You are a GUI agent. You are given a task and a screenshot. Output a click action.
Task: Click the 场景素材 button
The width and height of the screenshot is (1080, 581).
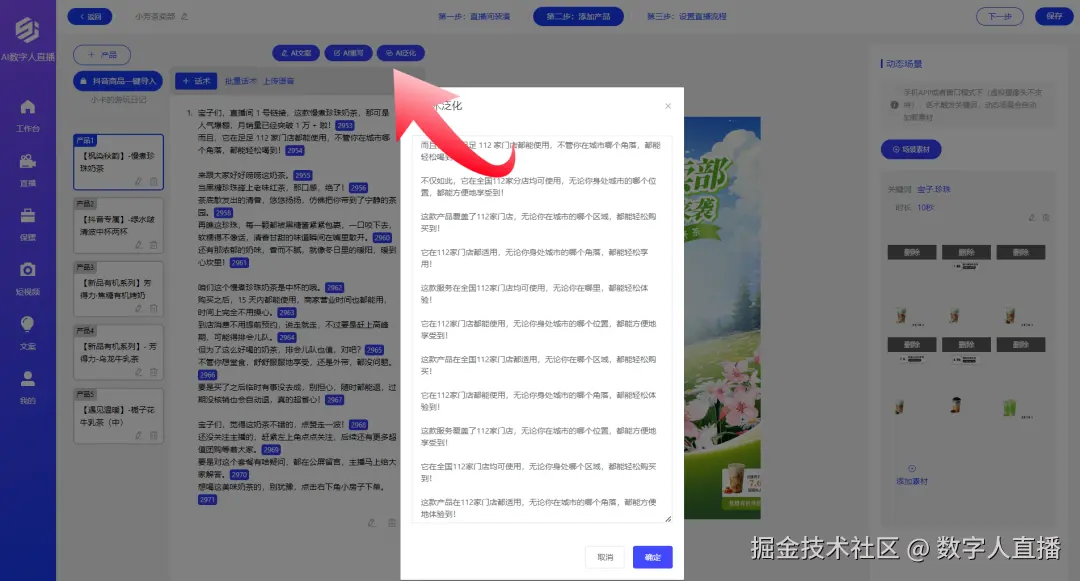[x=911, y=149]
